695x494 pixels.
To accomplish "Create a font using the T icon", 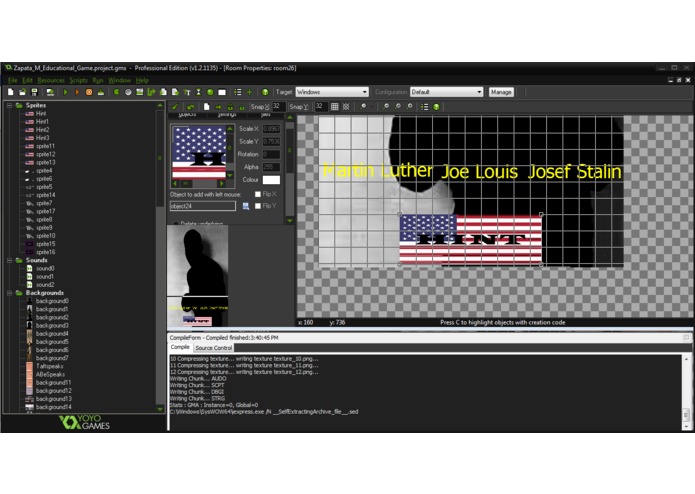I will coord(187,92).
